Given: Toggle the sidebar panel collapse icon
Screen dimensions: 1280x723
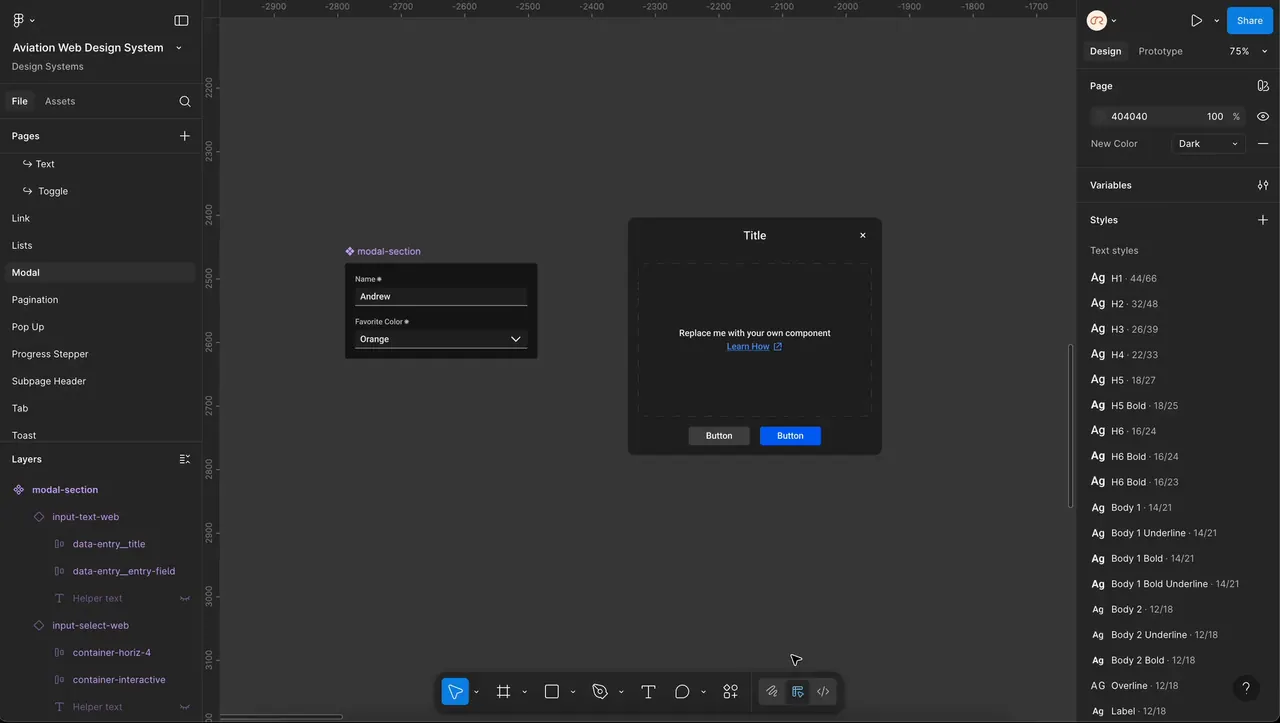Looking at the screenshot, I should point(181,20).
